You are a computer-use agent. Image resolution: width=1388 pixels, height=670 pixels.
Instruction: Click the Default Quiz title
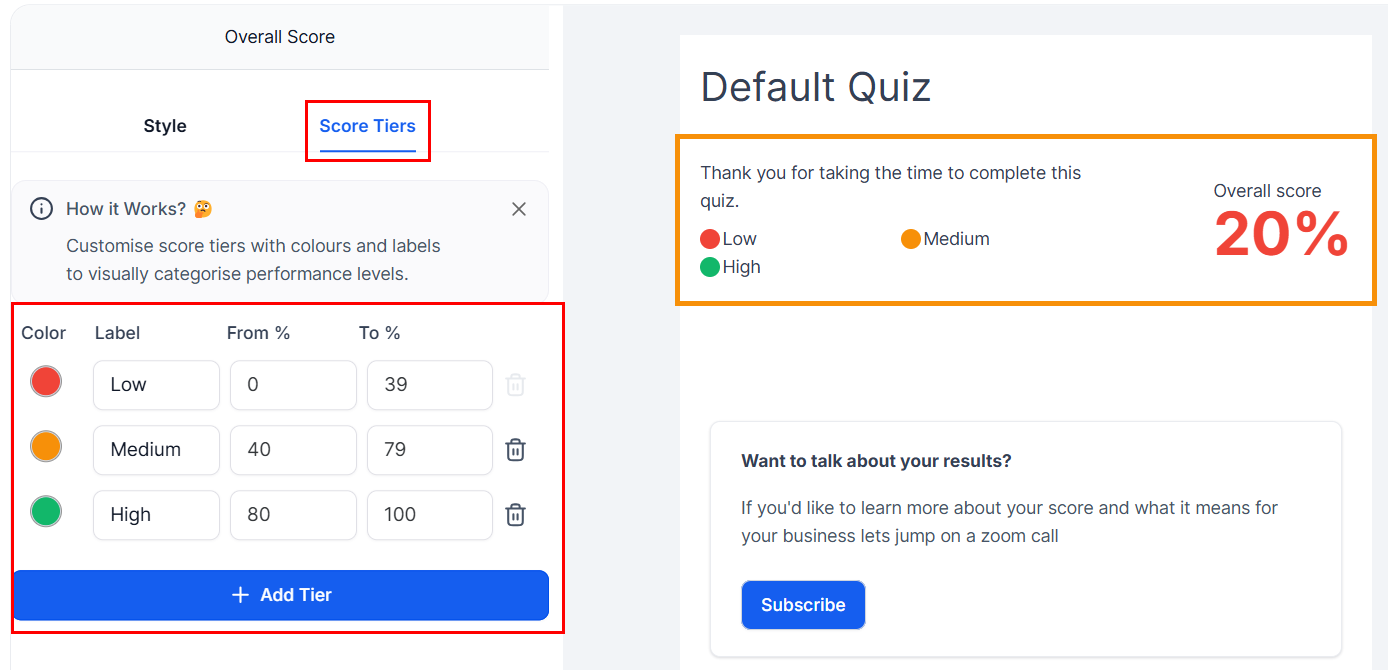coord(815,87)
